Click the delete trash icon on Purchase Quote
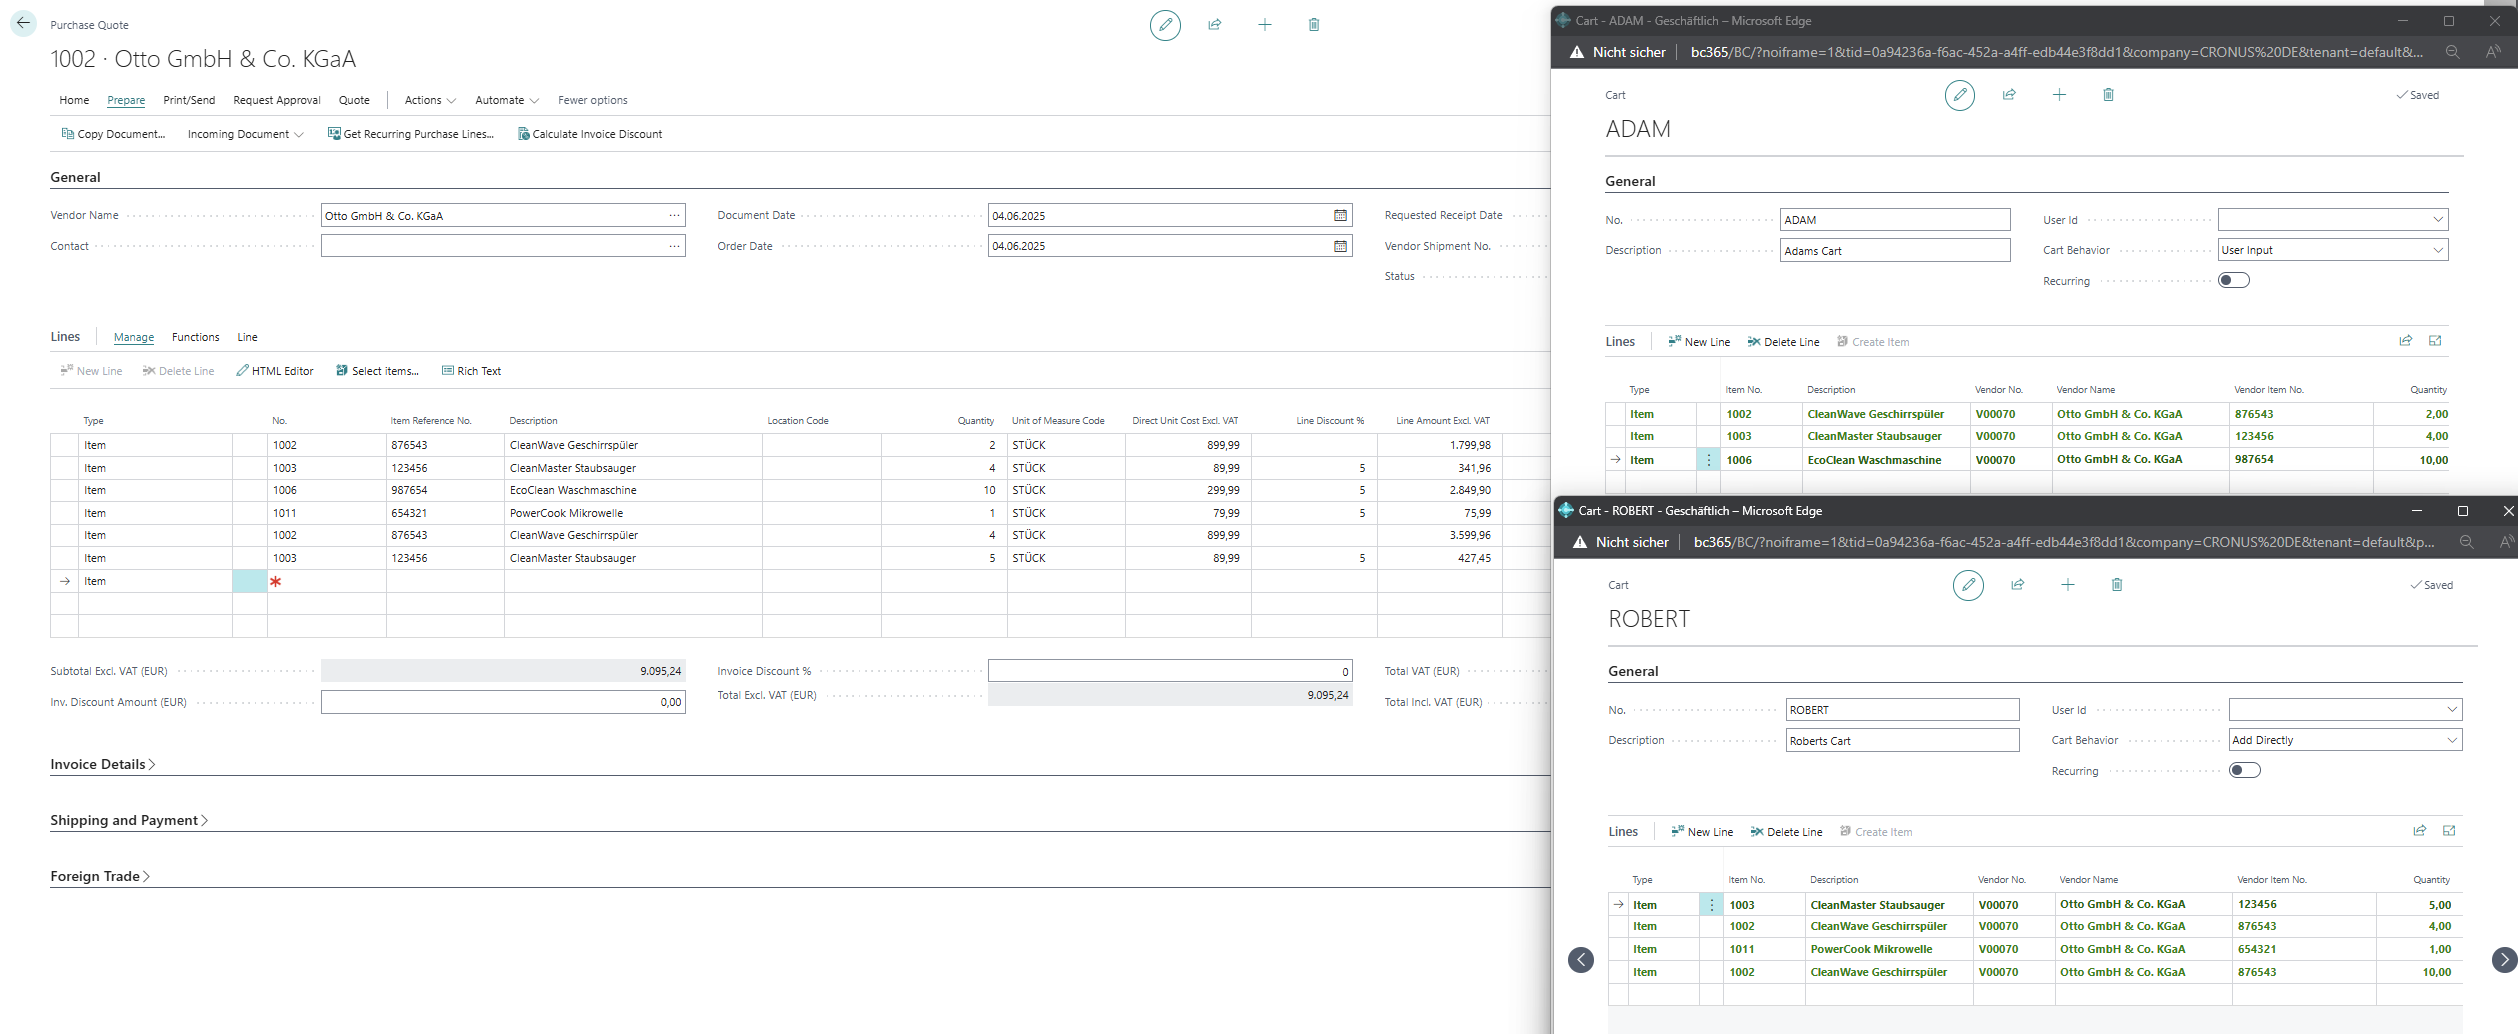2518x1034 pixels. (x=1314, y=25)
